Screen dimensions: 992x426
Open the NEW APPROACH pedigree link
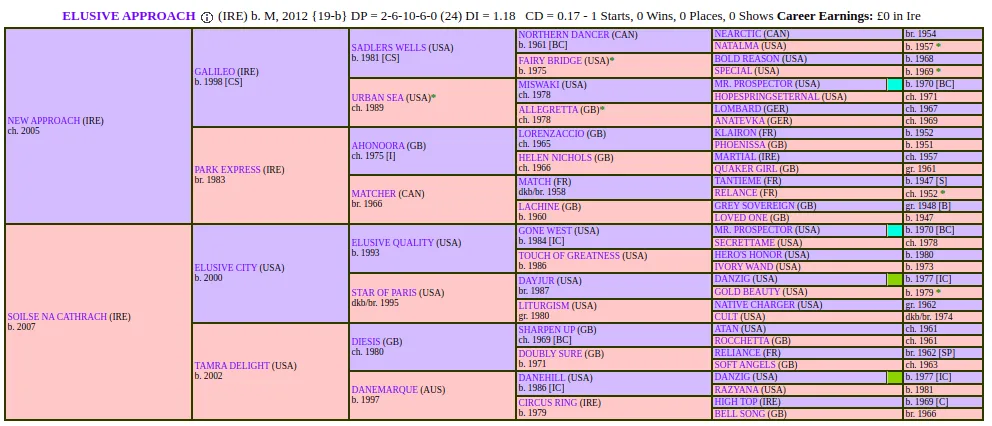pyautogui.click(x=44, y=121)
